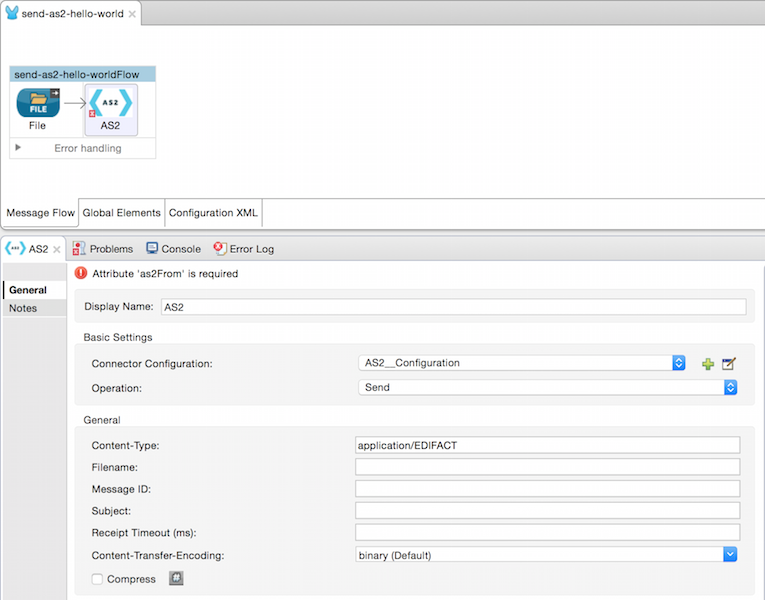Click the Content-Type input field
Image resolution: width=765 pixels, height=600 pixels.
[547, 445]
